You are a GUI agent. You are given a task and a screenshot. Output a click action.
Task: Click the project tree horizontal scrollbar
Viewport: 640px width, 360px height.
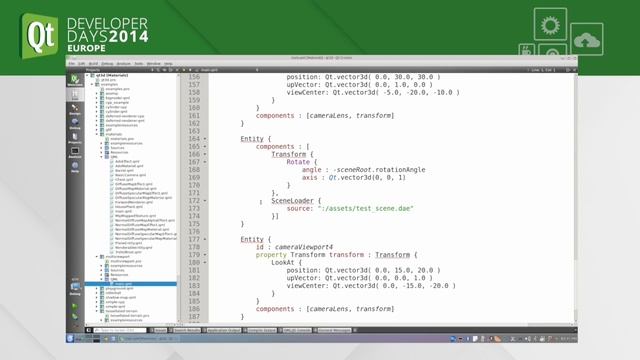(x=131, y=325)
